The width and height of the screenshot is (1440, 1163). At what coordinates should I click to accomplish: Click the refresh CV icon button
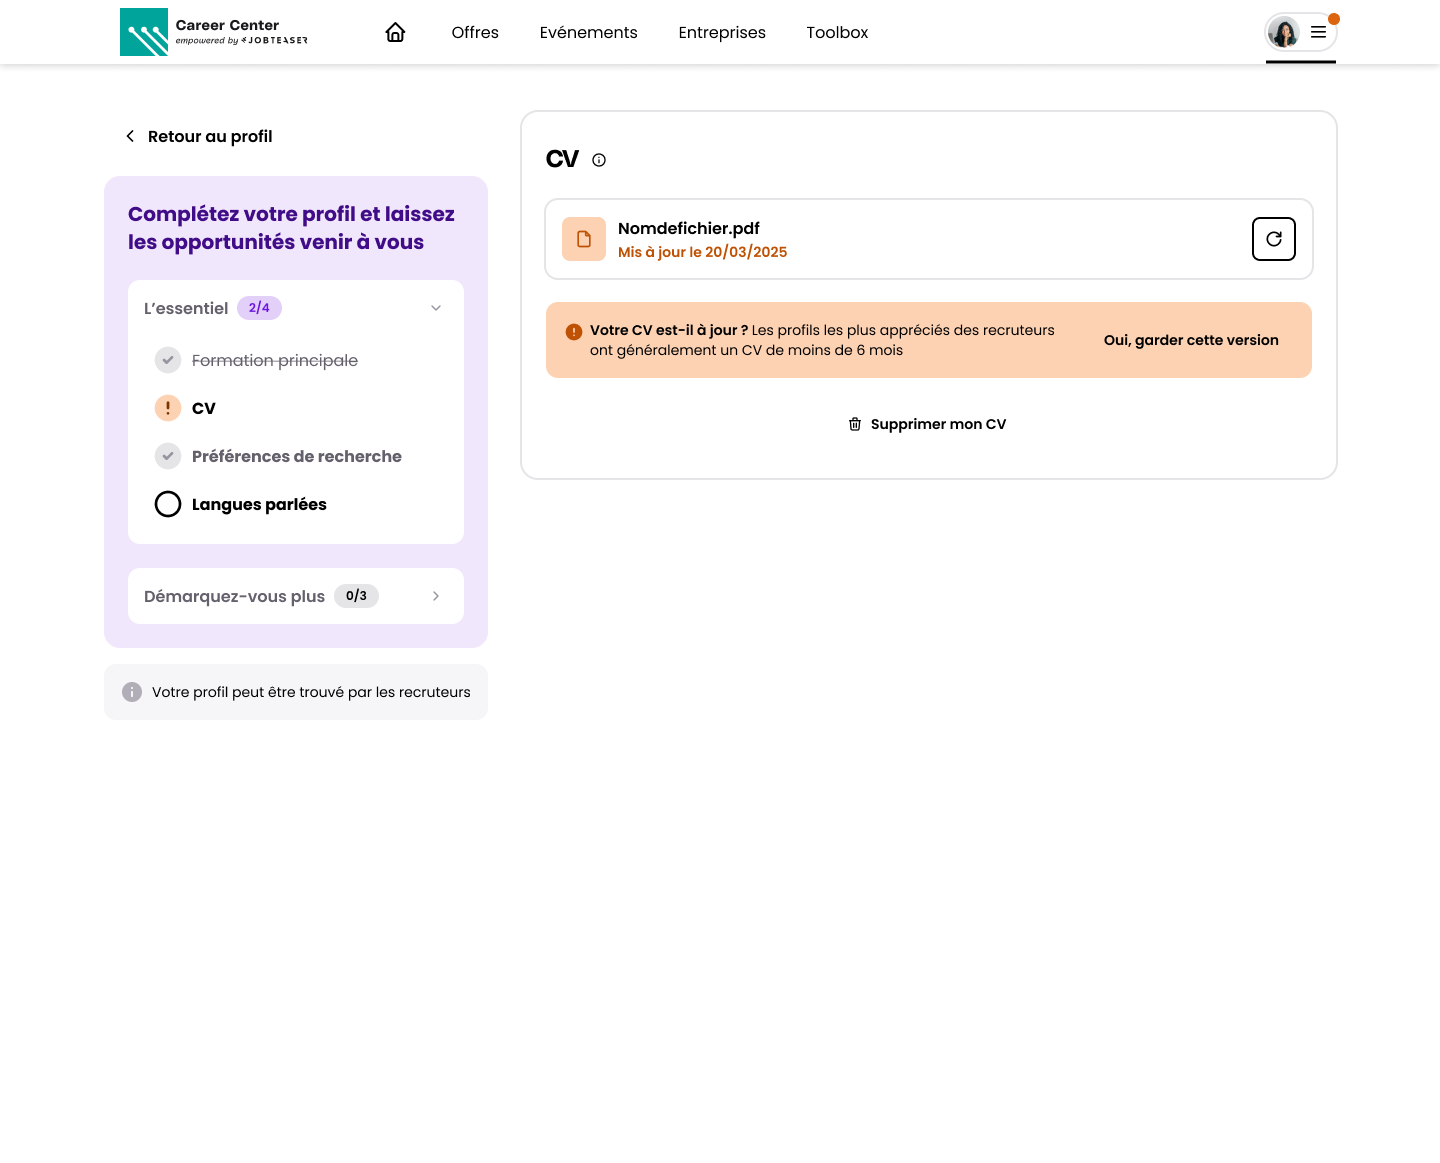coord(1273,239)
